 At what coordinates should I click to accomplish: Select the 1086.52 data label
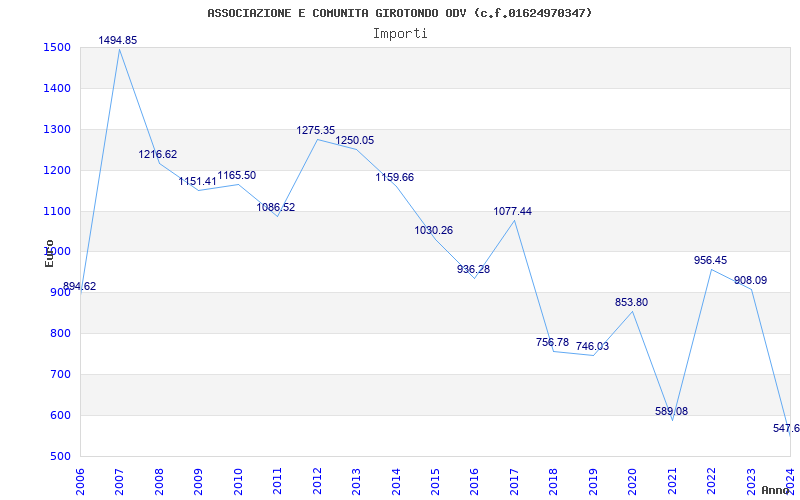click(x=276, y=207)
